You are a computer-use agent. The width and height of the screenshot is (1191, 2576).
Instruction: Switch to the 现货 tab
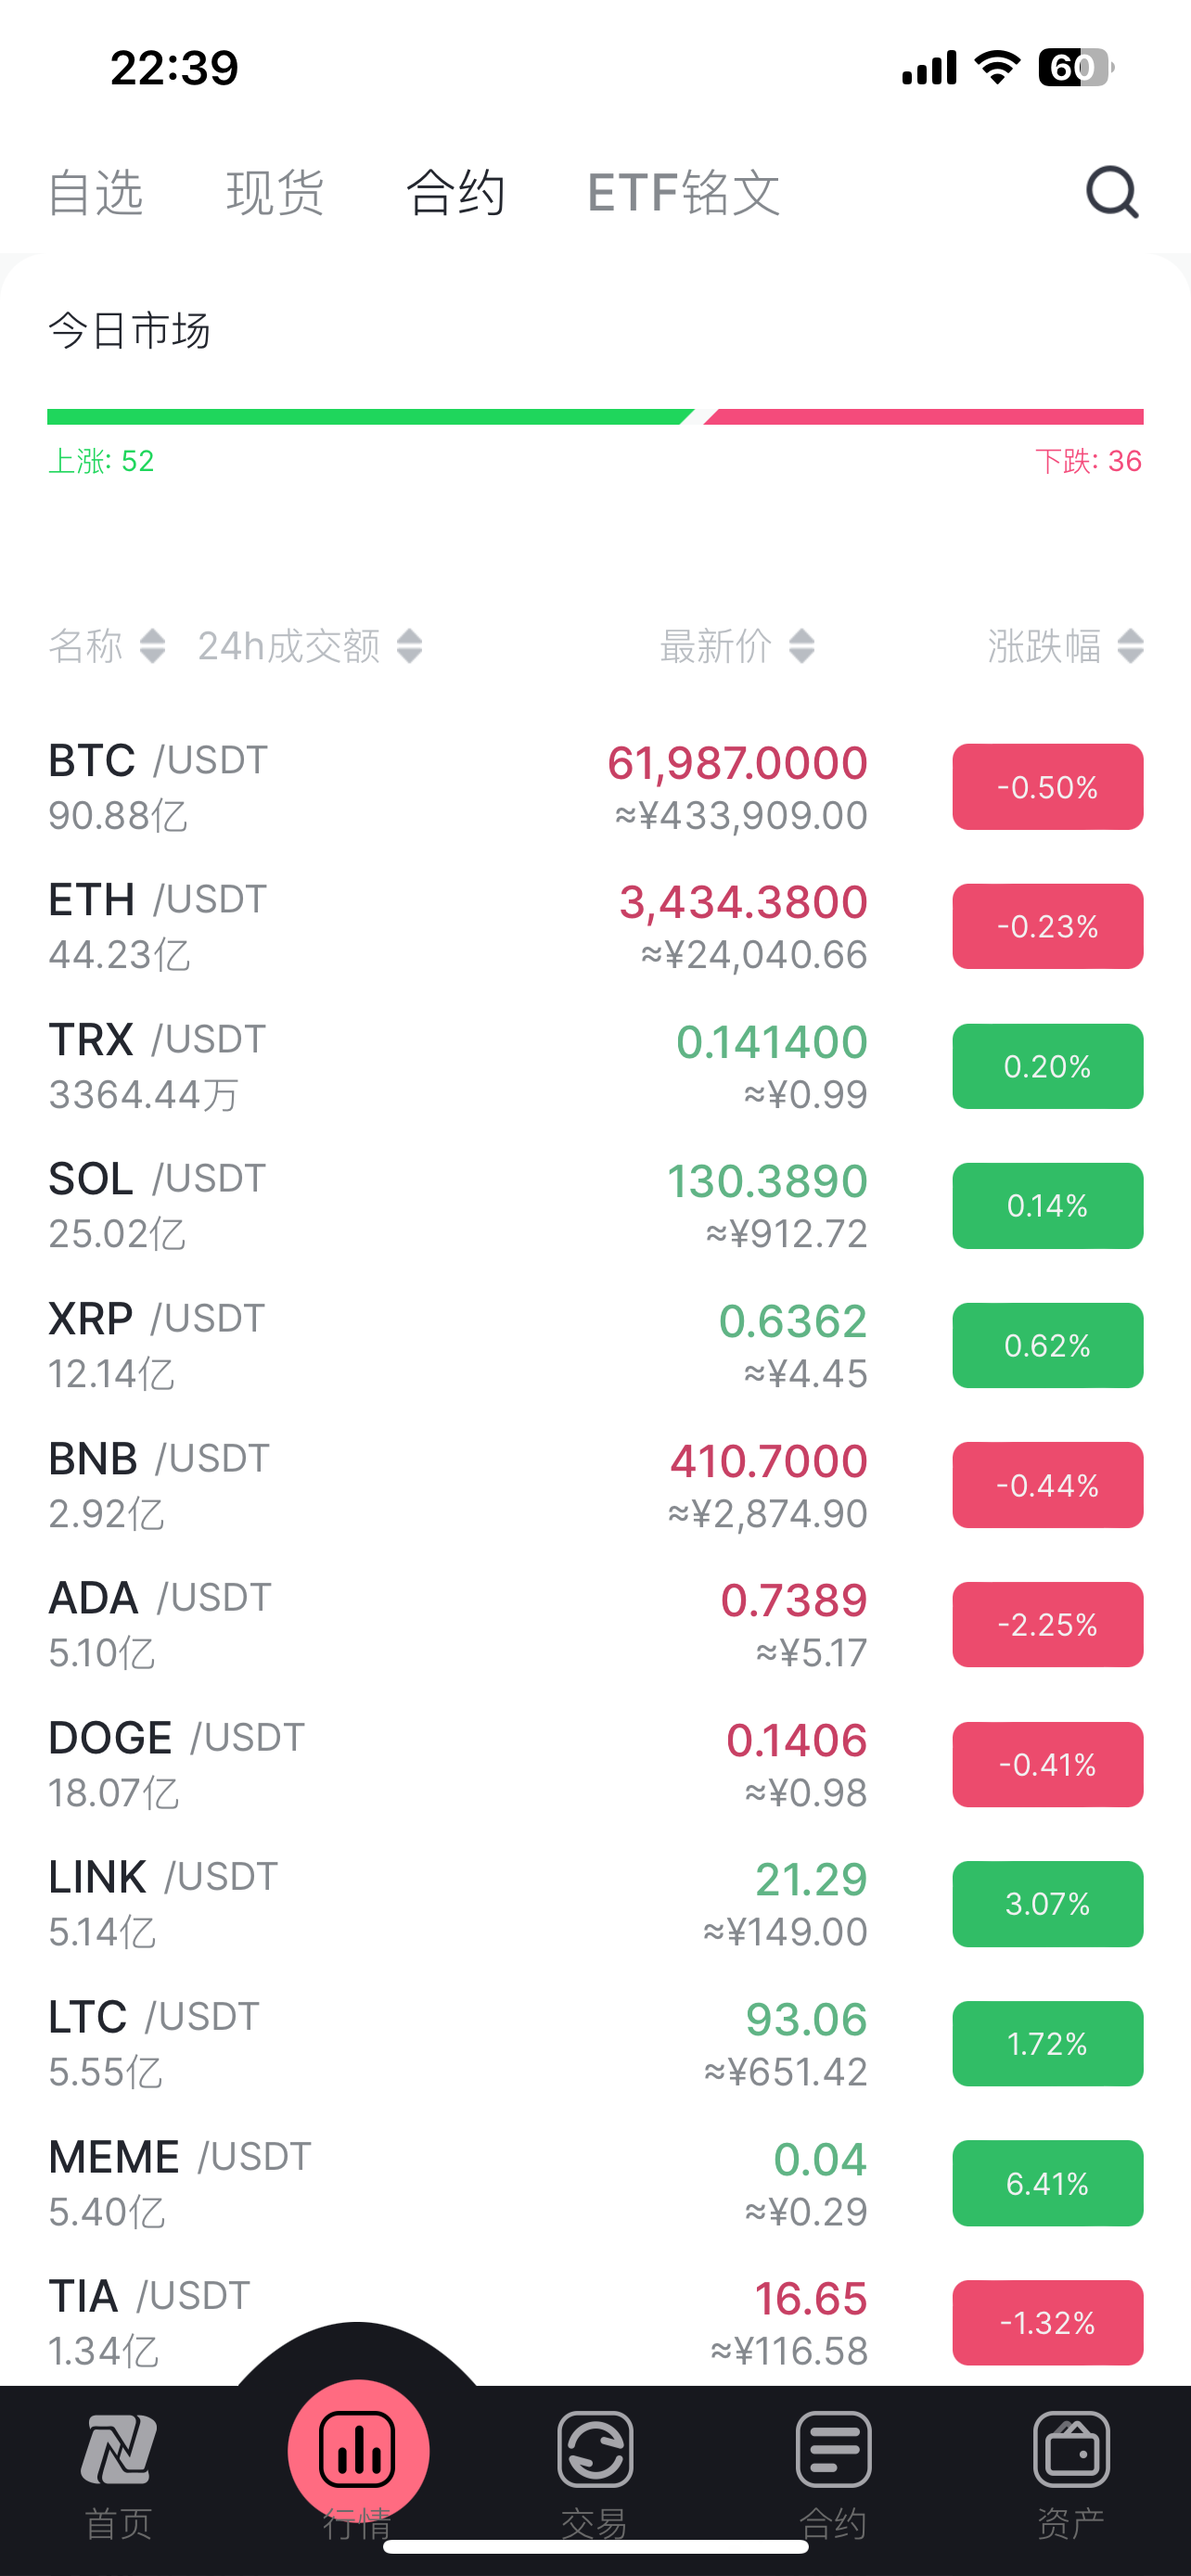tap(275, 192)
